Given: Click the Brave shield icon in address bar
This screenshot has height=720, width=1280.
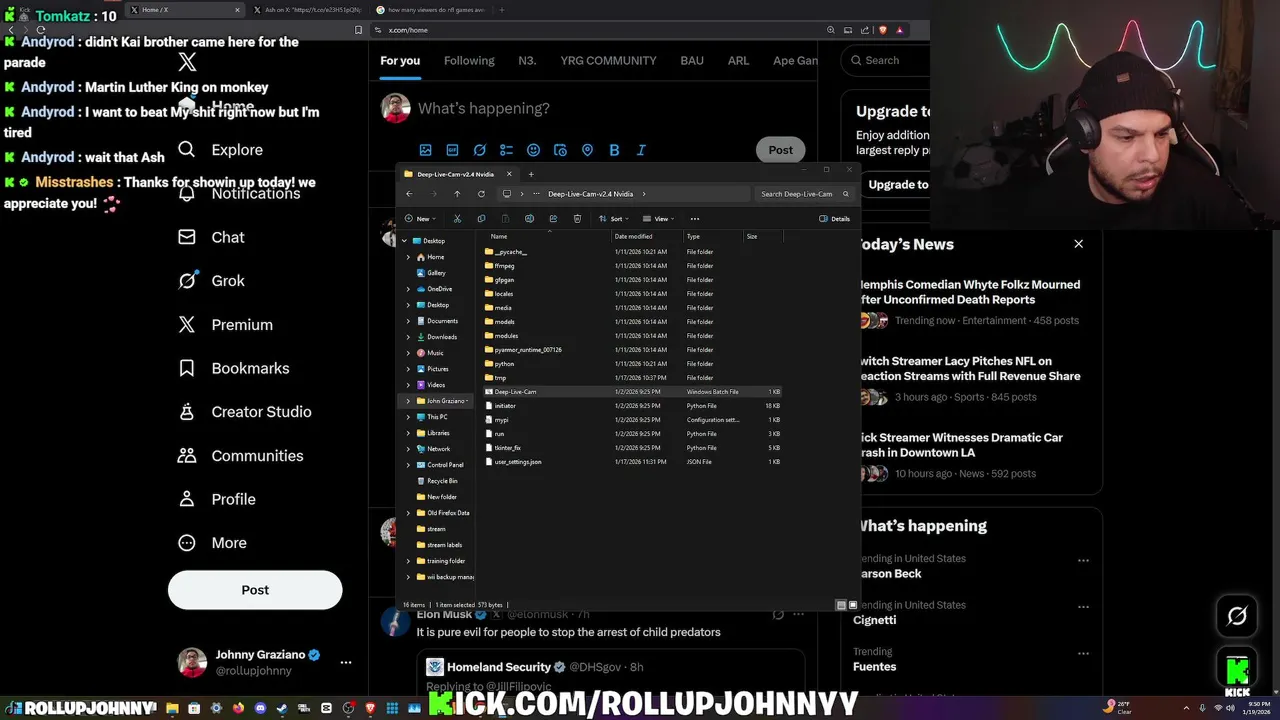Looking at the screenshot, I should tap(882, 30).
